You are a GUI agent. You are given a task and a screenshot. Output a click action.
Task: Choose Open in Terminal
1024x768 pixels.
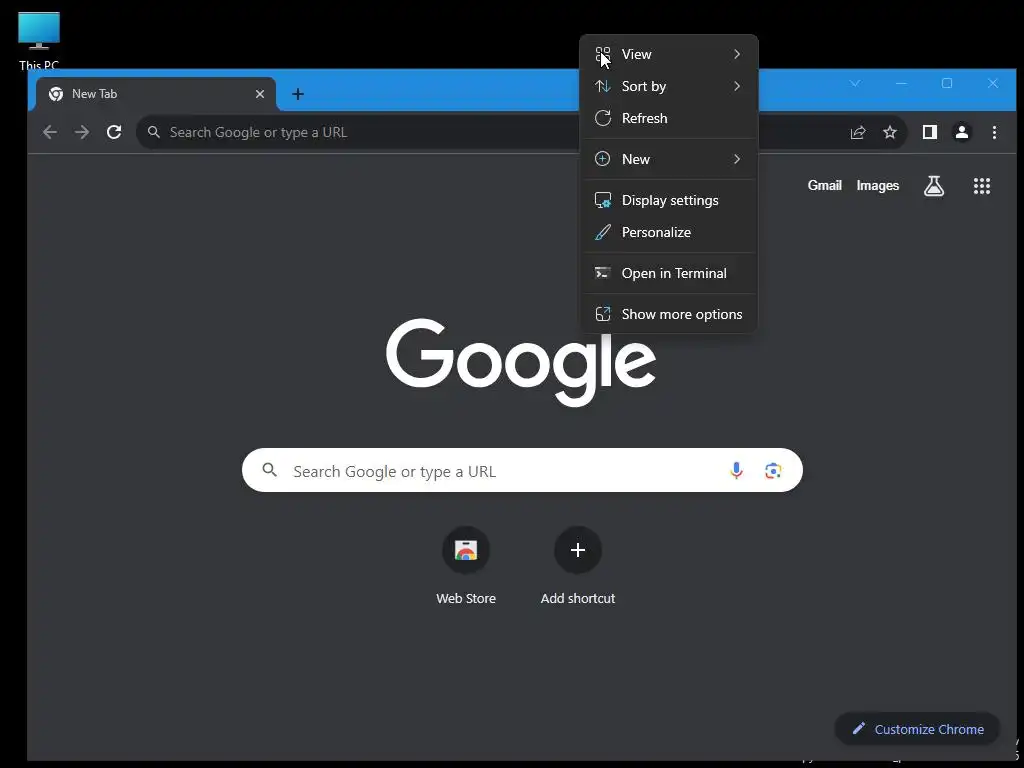(x=669, y=274)
